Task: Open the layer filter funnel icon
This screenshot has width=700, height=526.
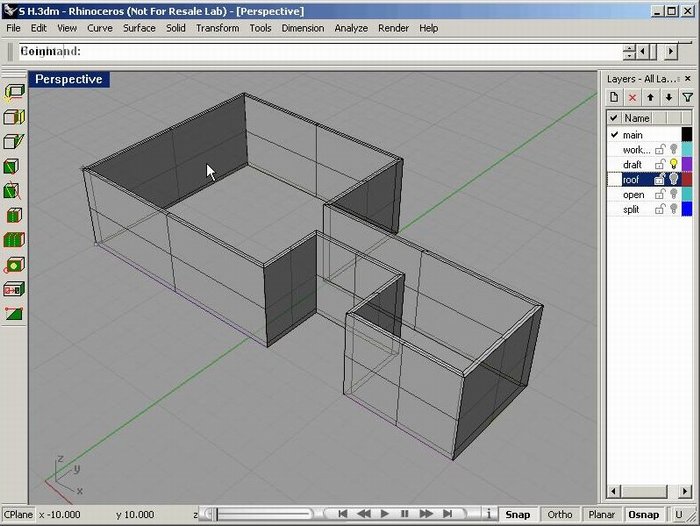Action: pos(687,97)
